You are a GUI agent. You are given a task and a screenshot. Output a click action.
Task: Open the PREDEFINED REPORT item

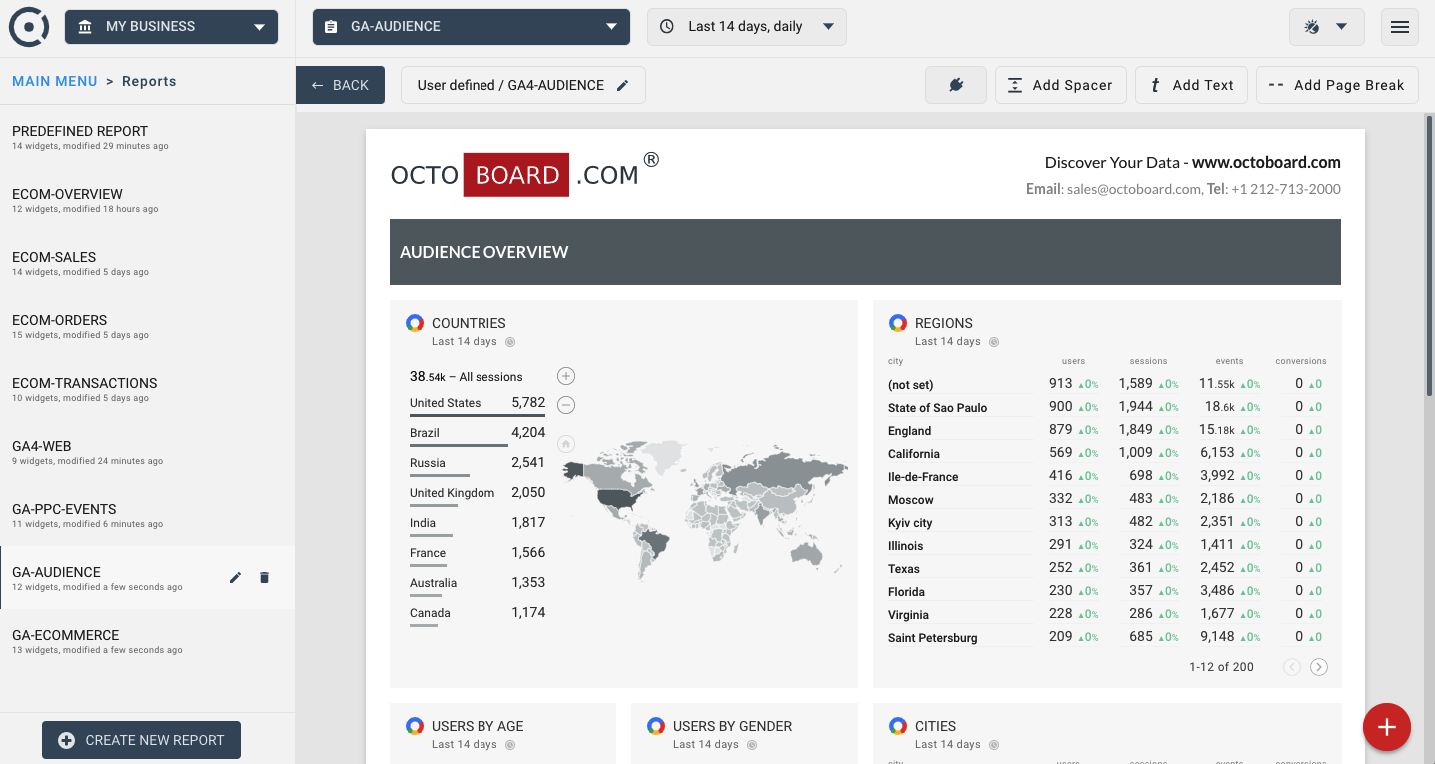point(147,138)
